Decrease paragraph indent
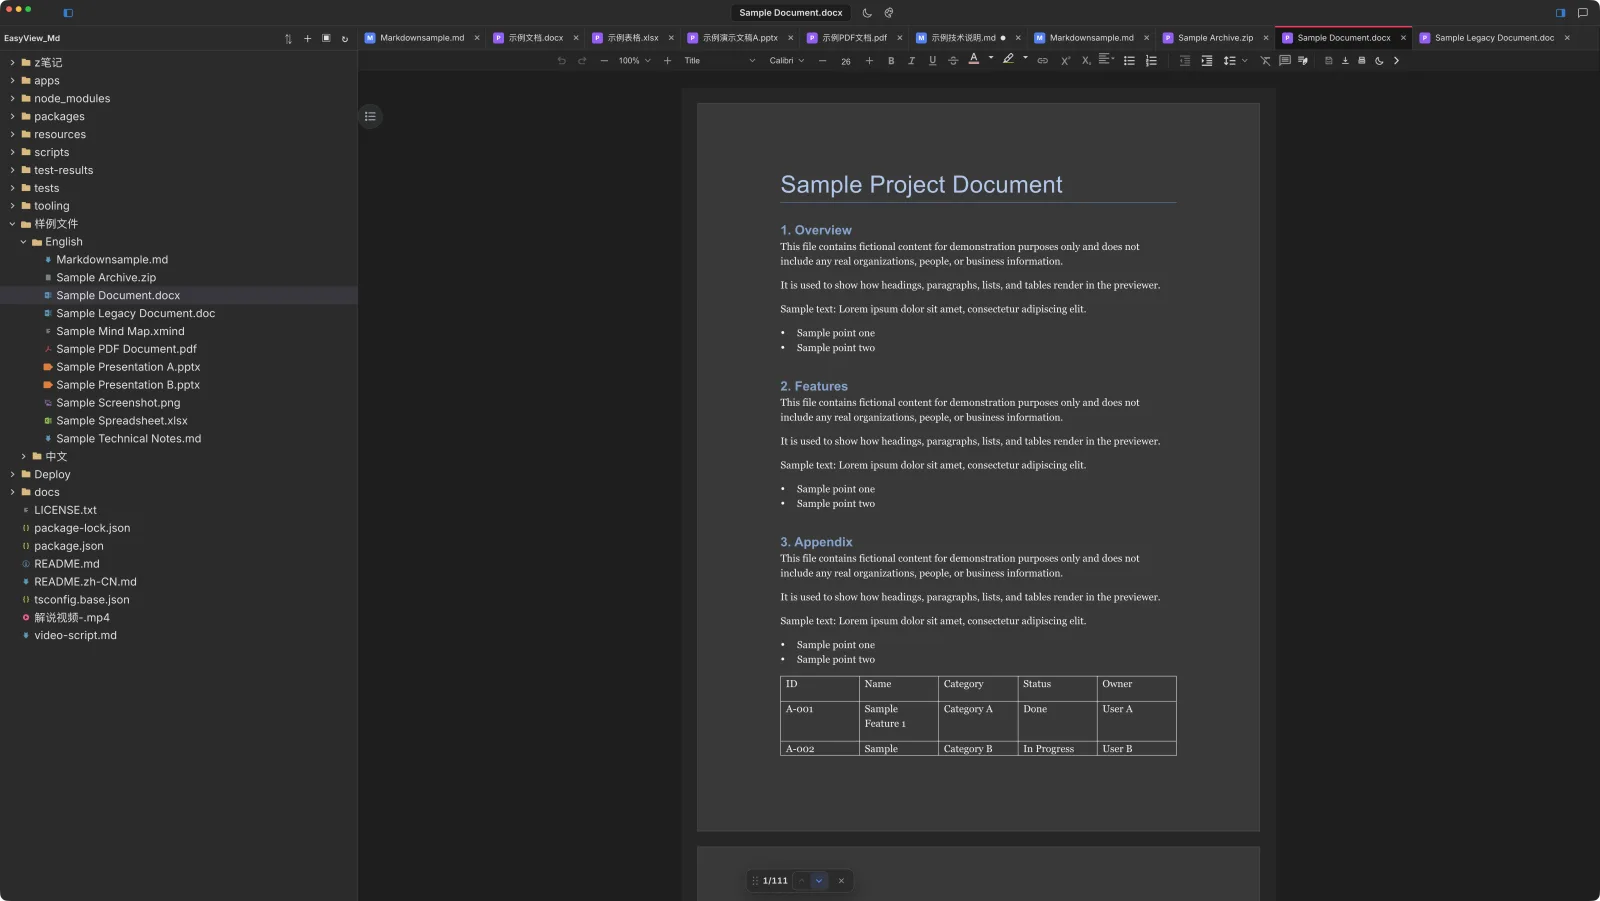This screenshot has height=901, width=1600. pyautogui.click(x=1185, y=61)
